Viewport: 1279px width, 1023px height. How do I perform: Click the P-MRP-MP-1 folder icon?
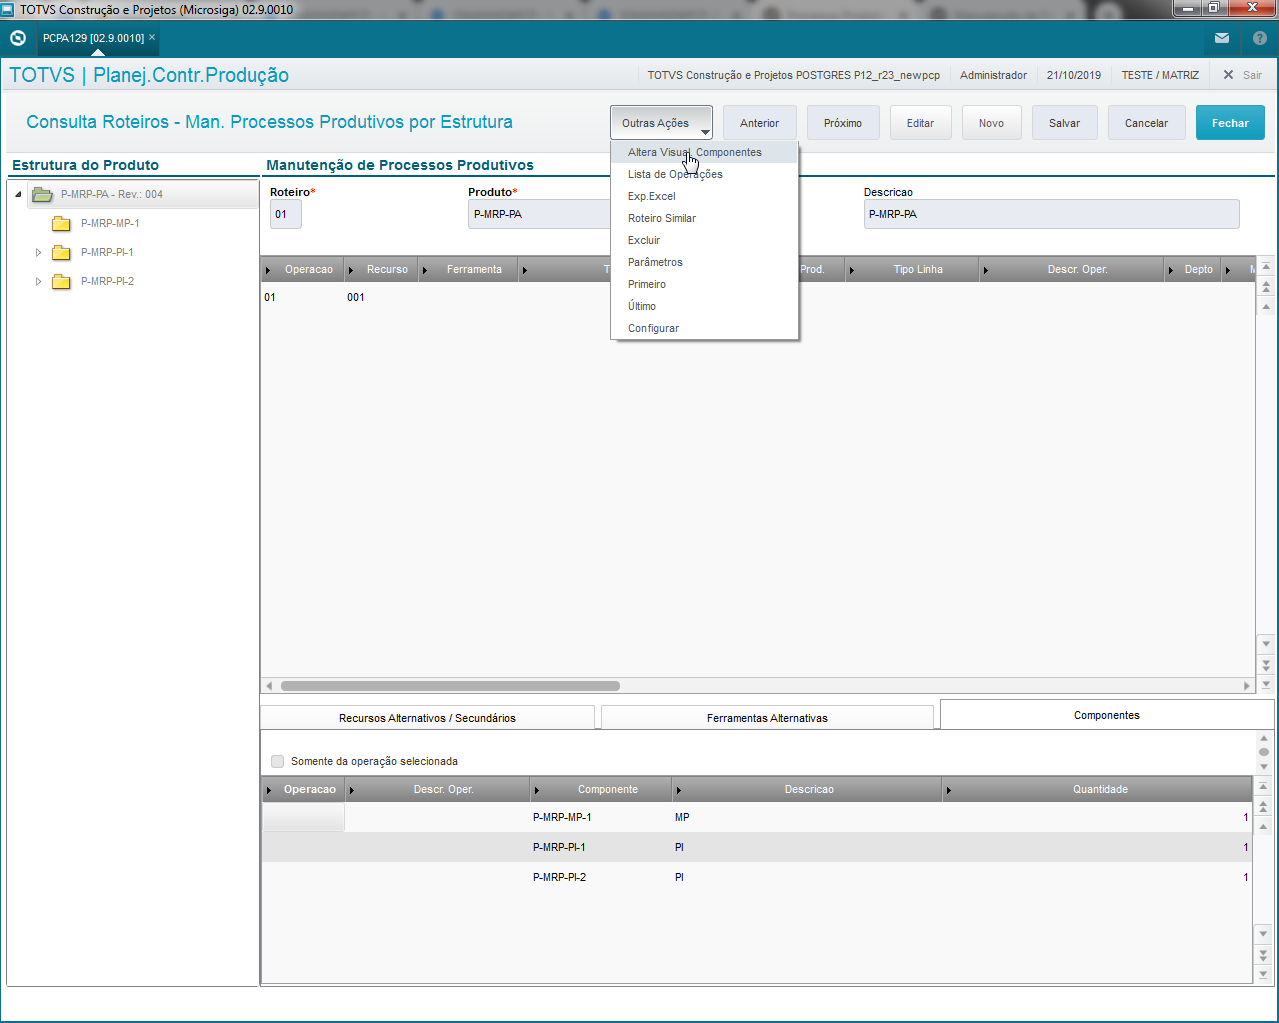tap(61, 223)
